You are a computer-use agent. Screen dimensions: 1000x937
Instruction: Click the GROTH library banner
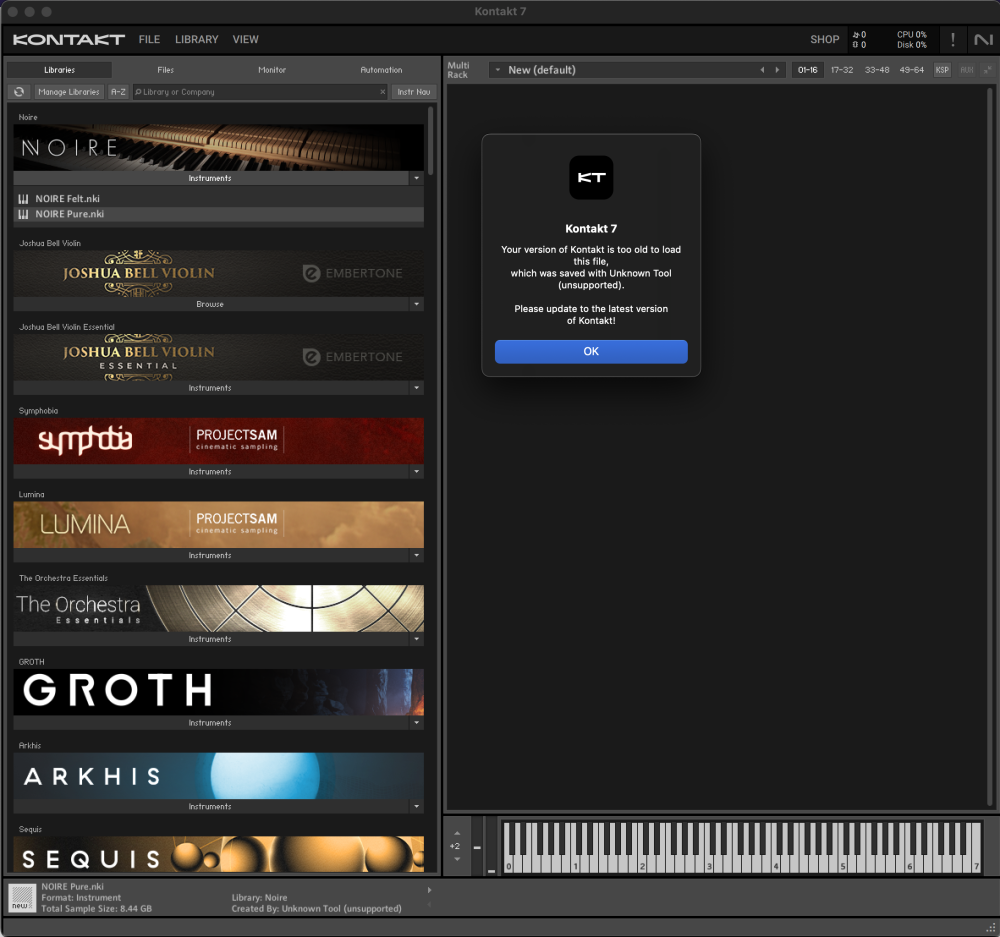pyautogui.click(x=219, y=691)
